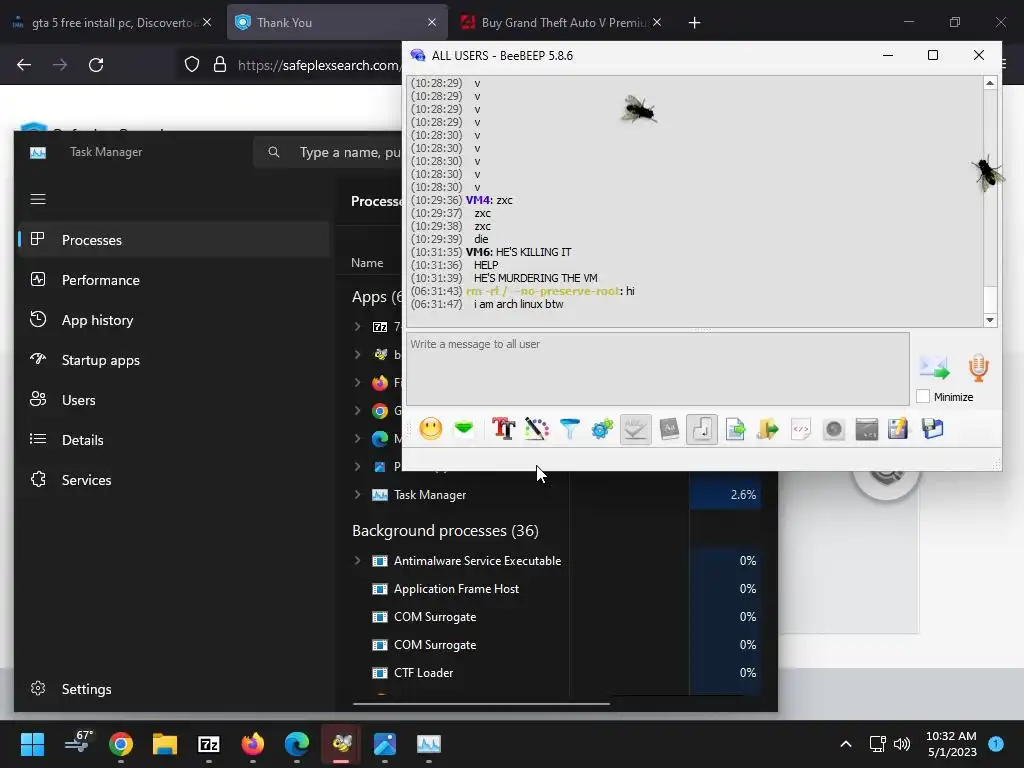The width and height of the screenshot is (1024, 768).
Task: Reload the browser page
Action: [96, 65]
